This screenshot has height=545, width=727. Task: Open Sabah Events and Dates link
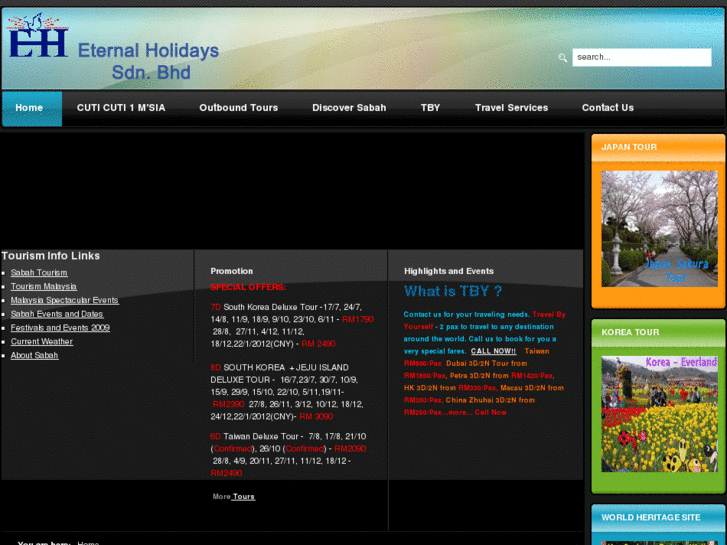click(57, 314)
